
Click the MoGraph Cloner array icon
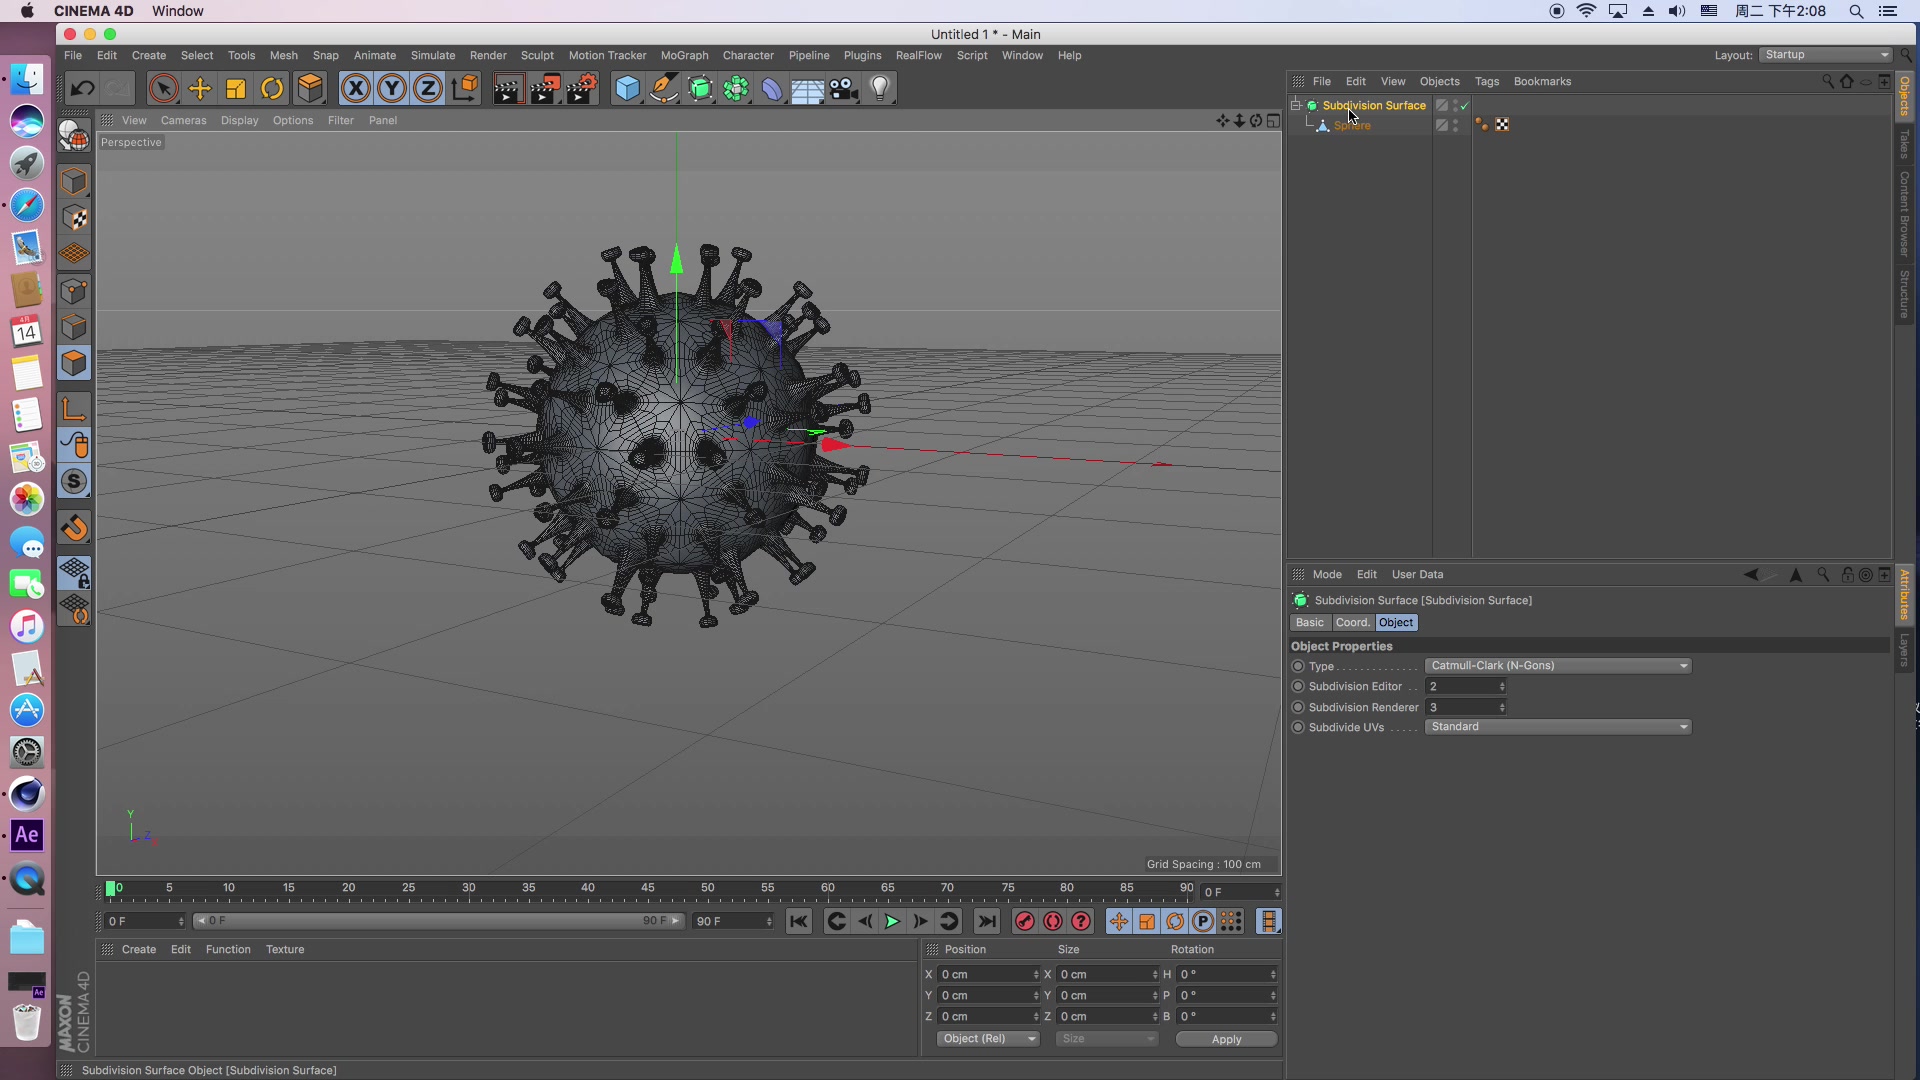pyautogui.click(x=736, y=89)
